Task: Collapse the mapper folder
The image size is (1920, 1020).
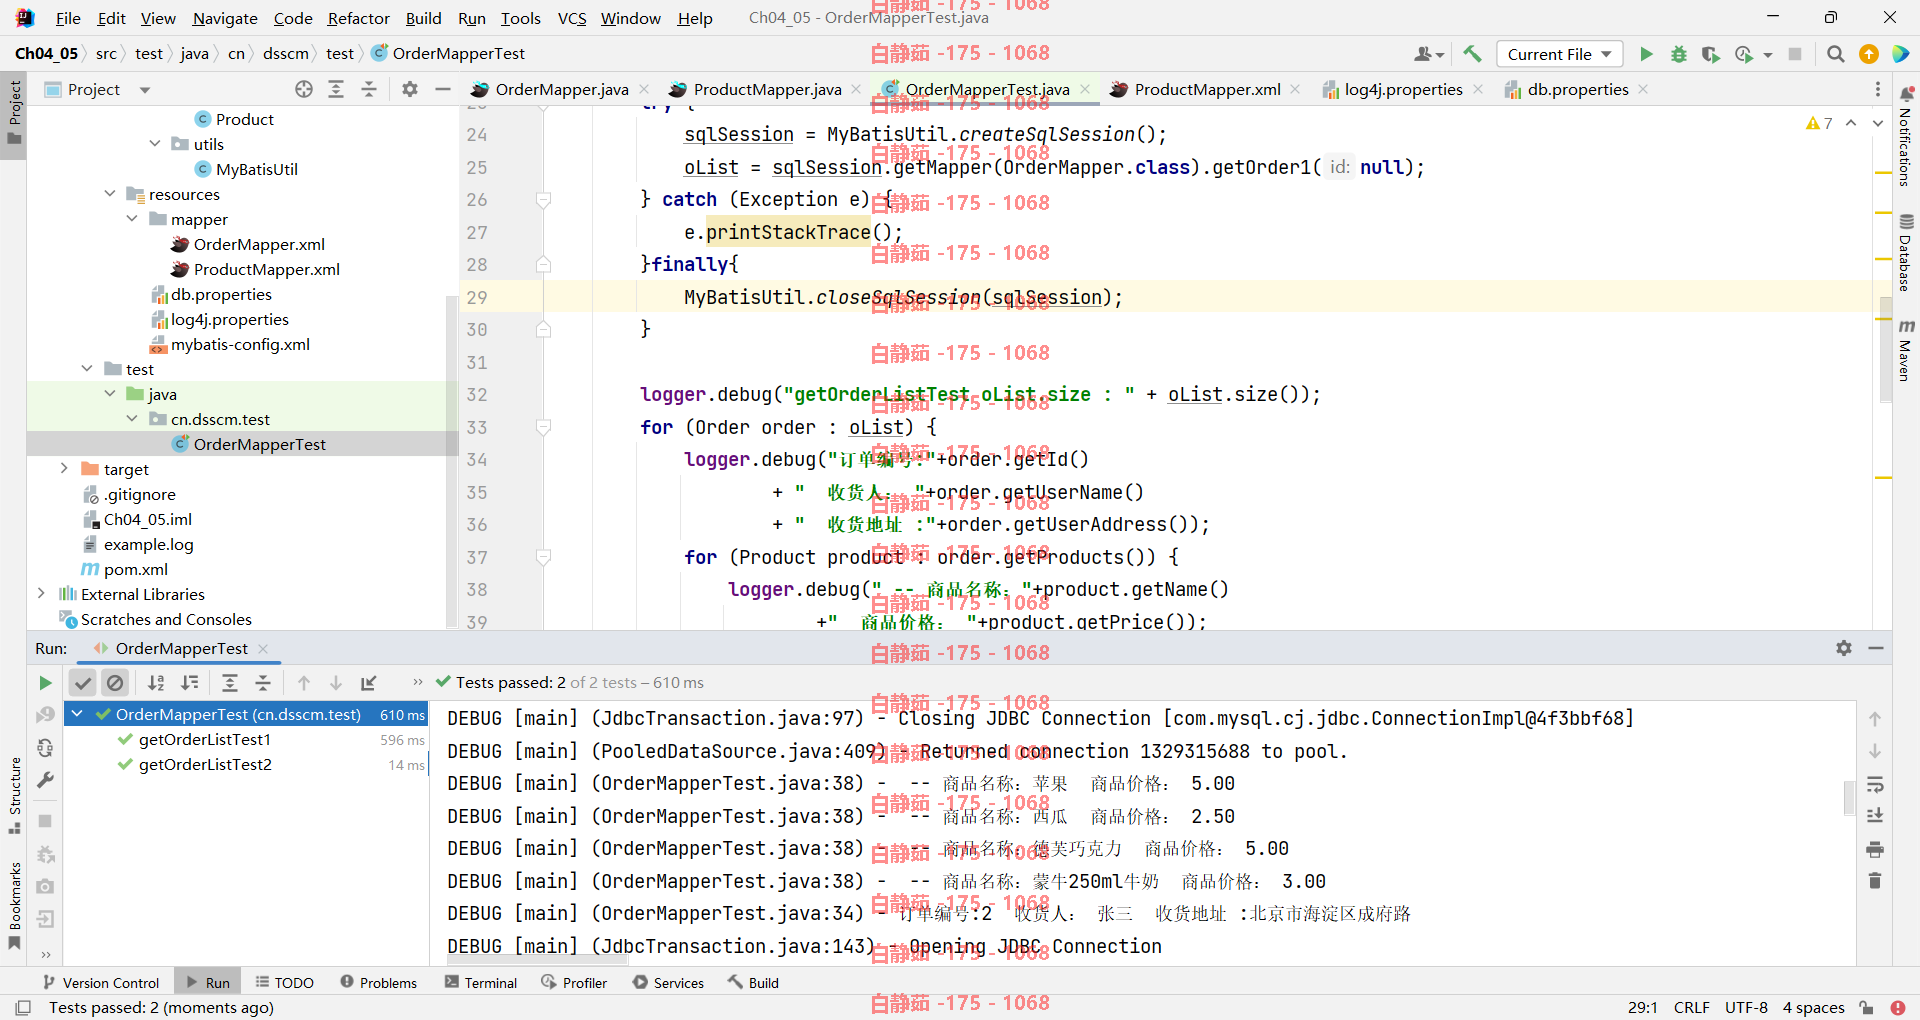Action: coord(132,219)
